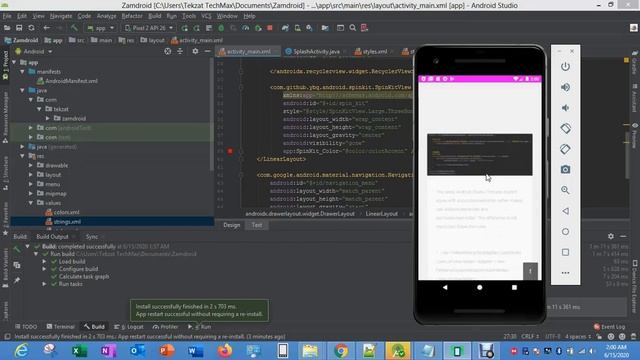Image resolution: width=640 pixels, height=360 pixels.
Task: Expand the Load build task node
Action: (44, 262)
